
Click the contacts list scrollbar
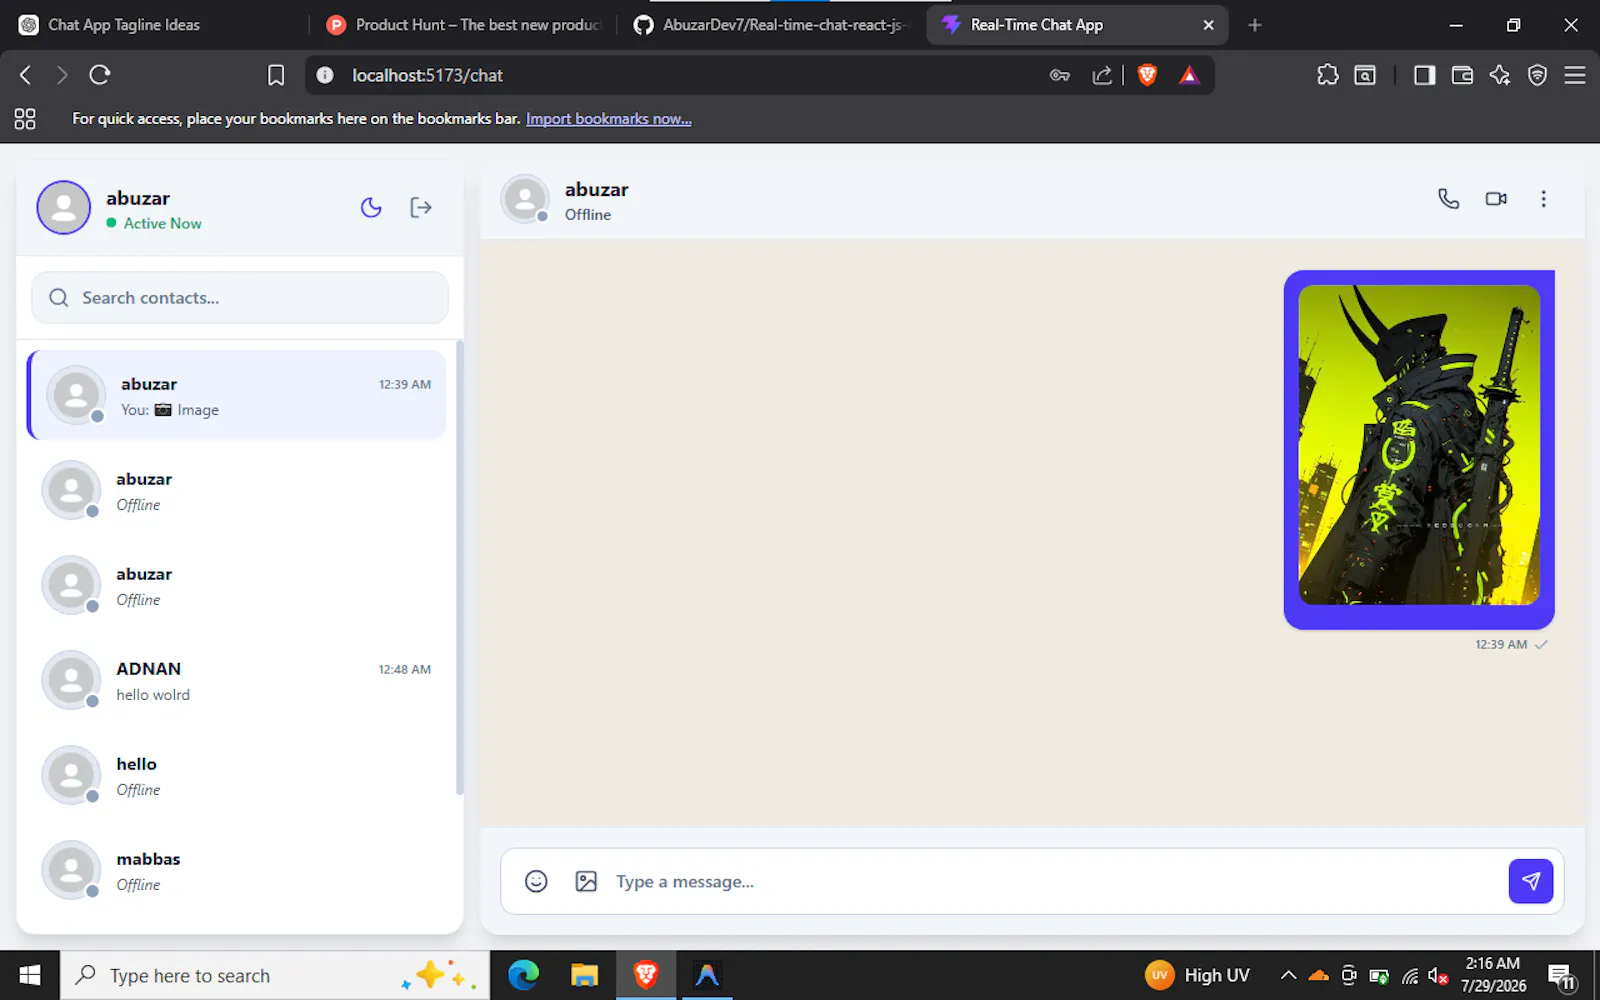coord(459,567)
